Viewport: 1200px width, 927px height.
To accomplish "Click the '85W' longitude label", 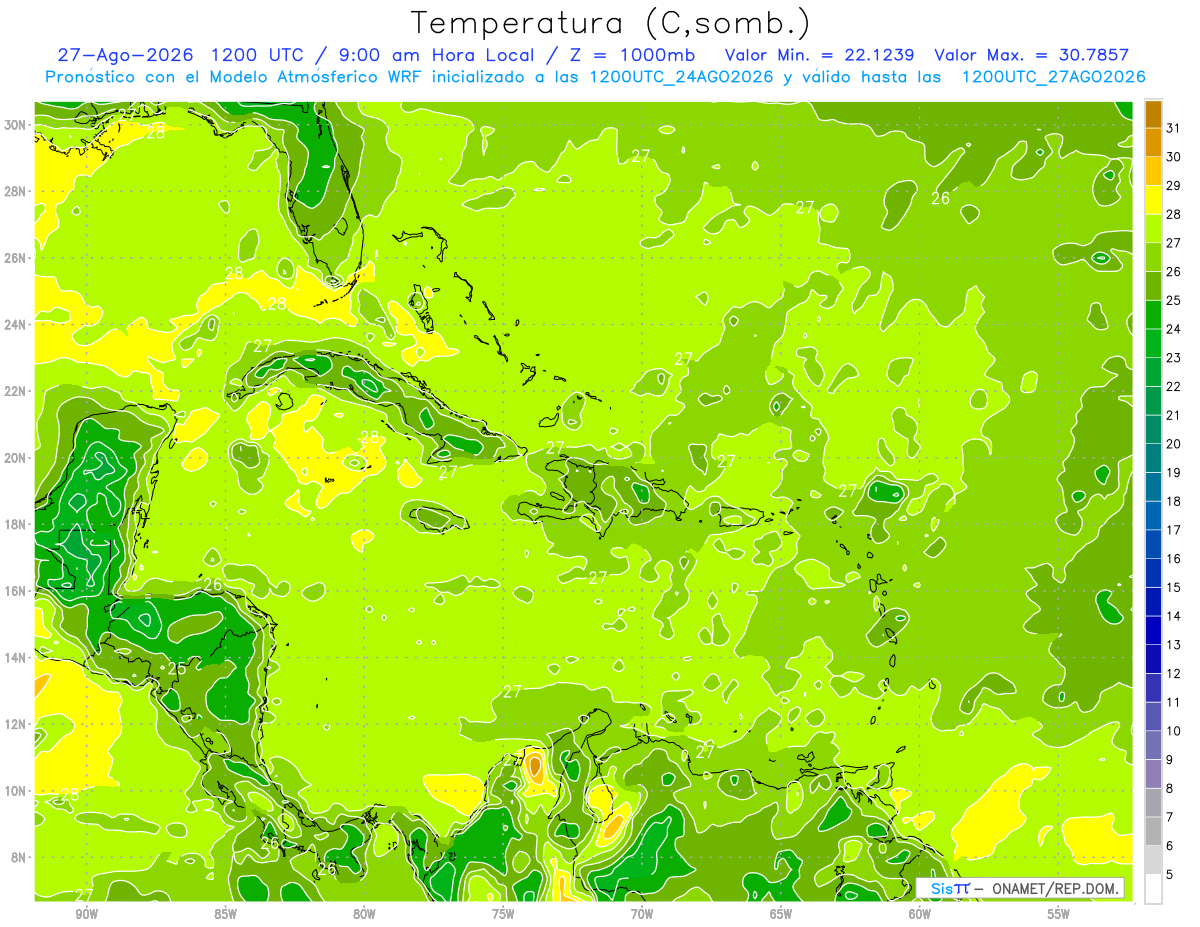I will (x=225, y=914).
